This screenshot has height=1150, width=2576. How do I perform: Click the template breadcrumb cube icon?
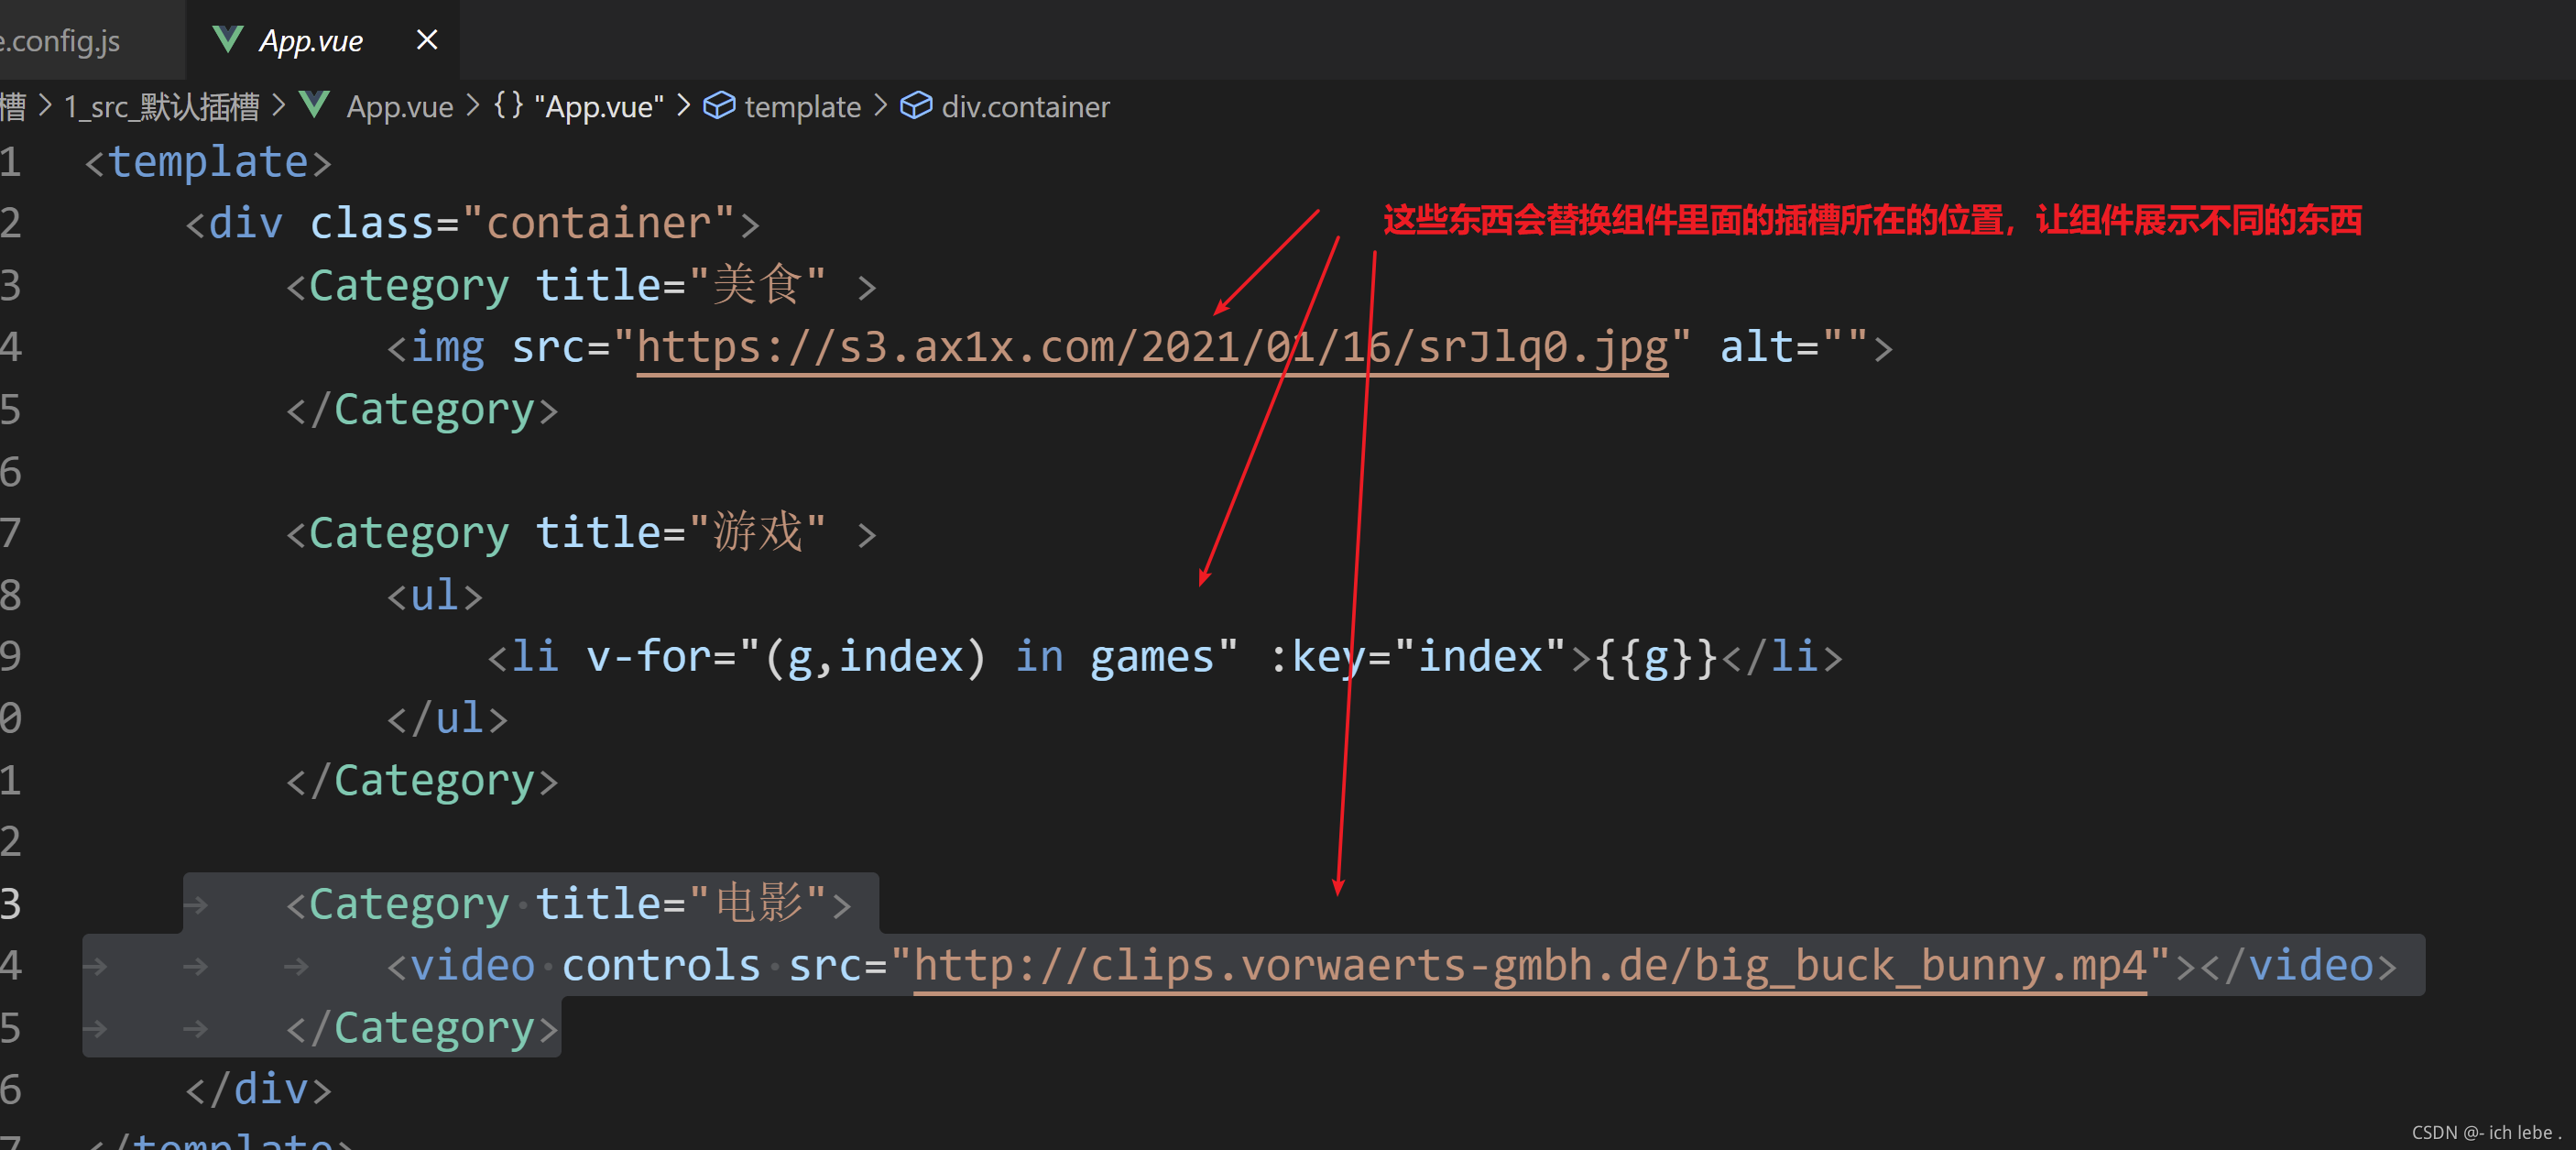719,105
